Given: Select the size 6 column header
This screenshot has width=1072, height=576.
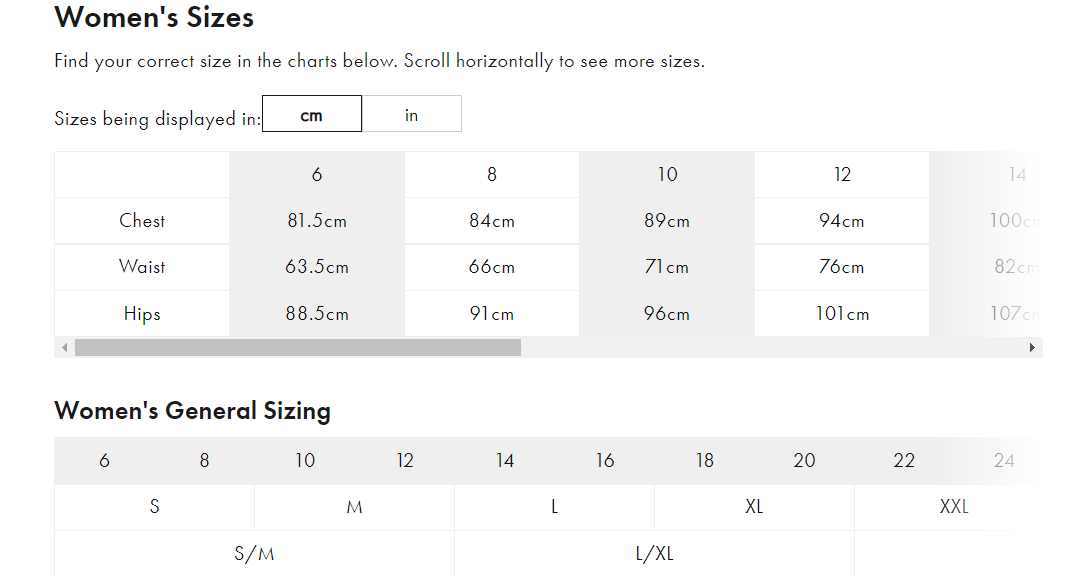Looking at the screenshot, I should pos(317,175).
